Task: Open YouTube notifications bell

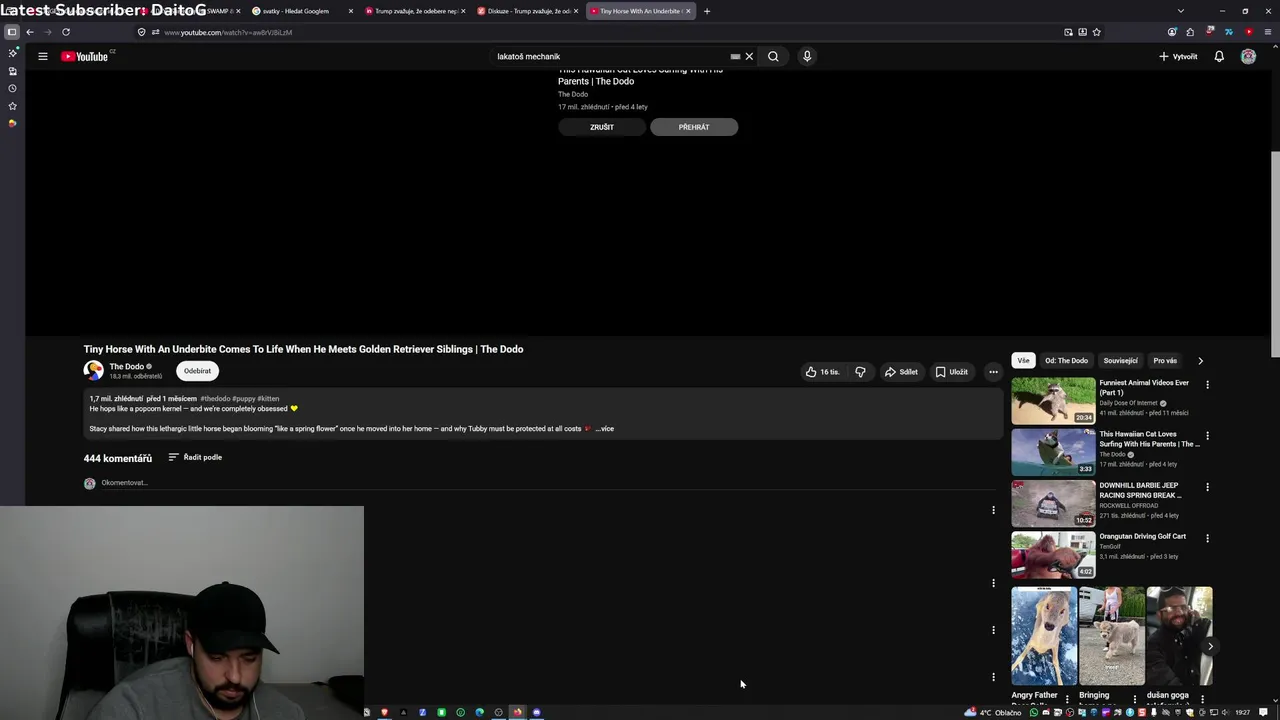Action: click(x=1219, y=56)
